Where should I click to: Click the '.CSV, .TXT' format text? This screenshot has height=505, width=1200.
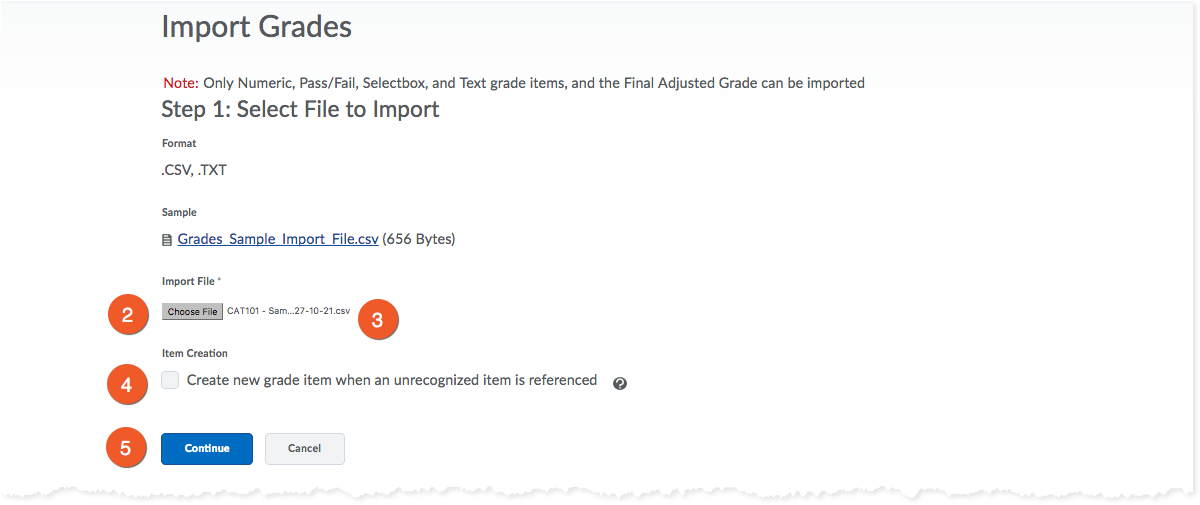coord(194,170)
